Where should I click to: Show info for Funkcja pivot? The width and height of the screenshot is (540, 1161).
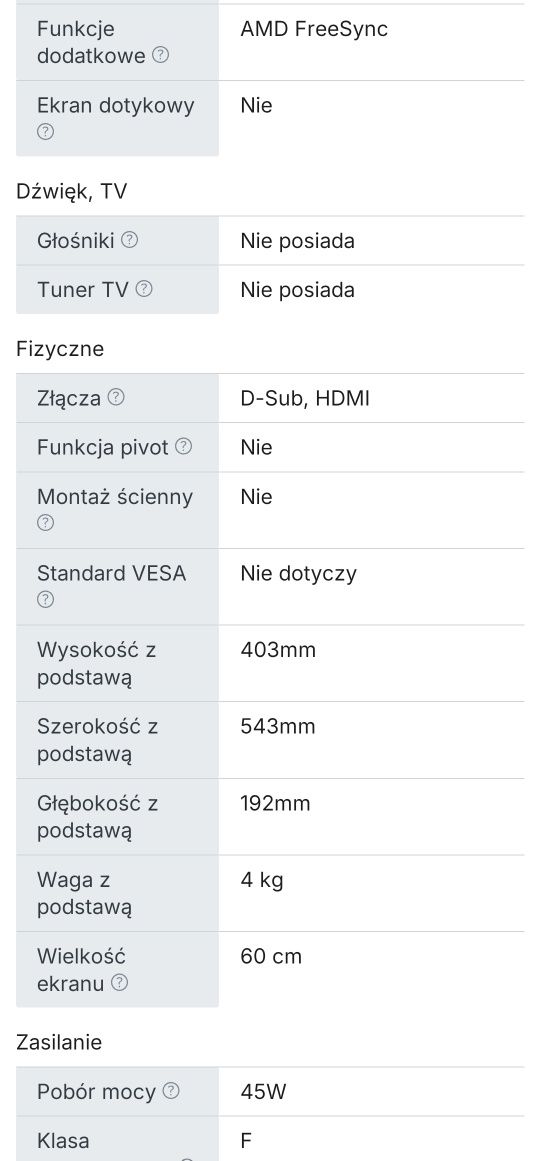tap(184, 446)
